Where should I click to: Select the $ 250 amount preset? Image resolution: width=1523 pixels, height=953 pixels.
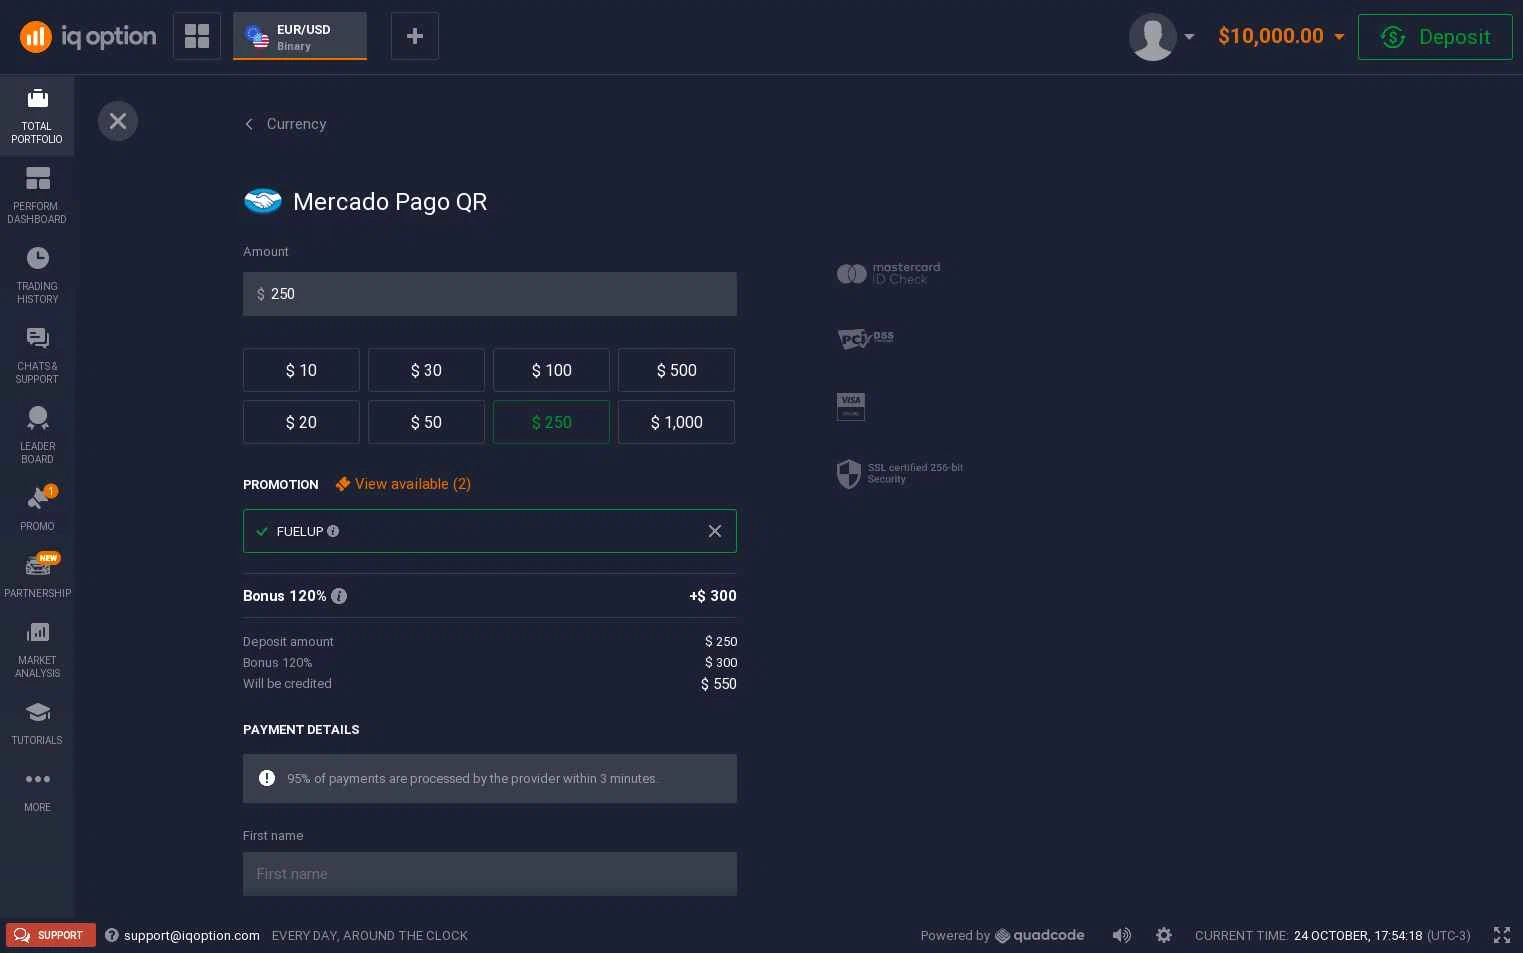point(551,422)
